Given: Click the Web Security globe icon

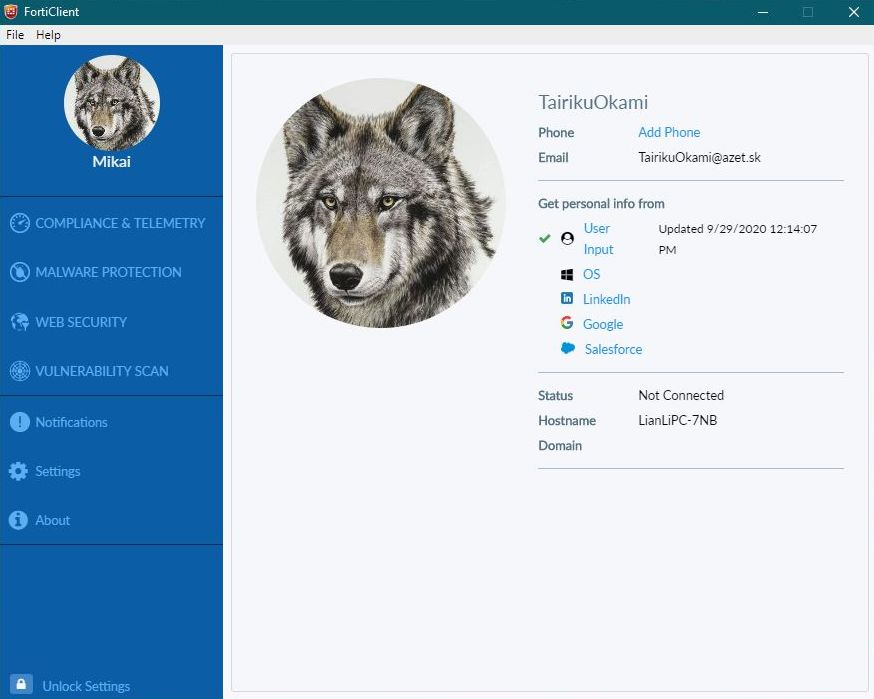Looking at the screenshot, I should coord(20,322).
